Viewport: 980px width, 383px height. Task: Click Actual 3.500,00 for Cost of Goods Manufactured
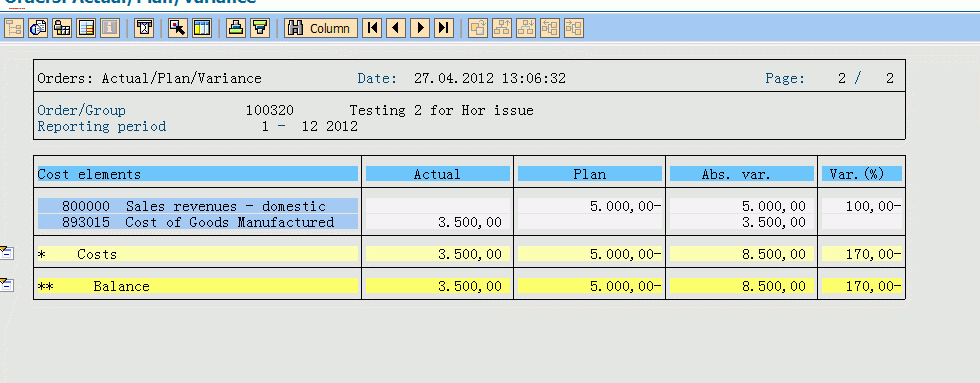pos(438,222)
